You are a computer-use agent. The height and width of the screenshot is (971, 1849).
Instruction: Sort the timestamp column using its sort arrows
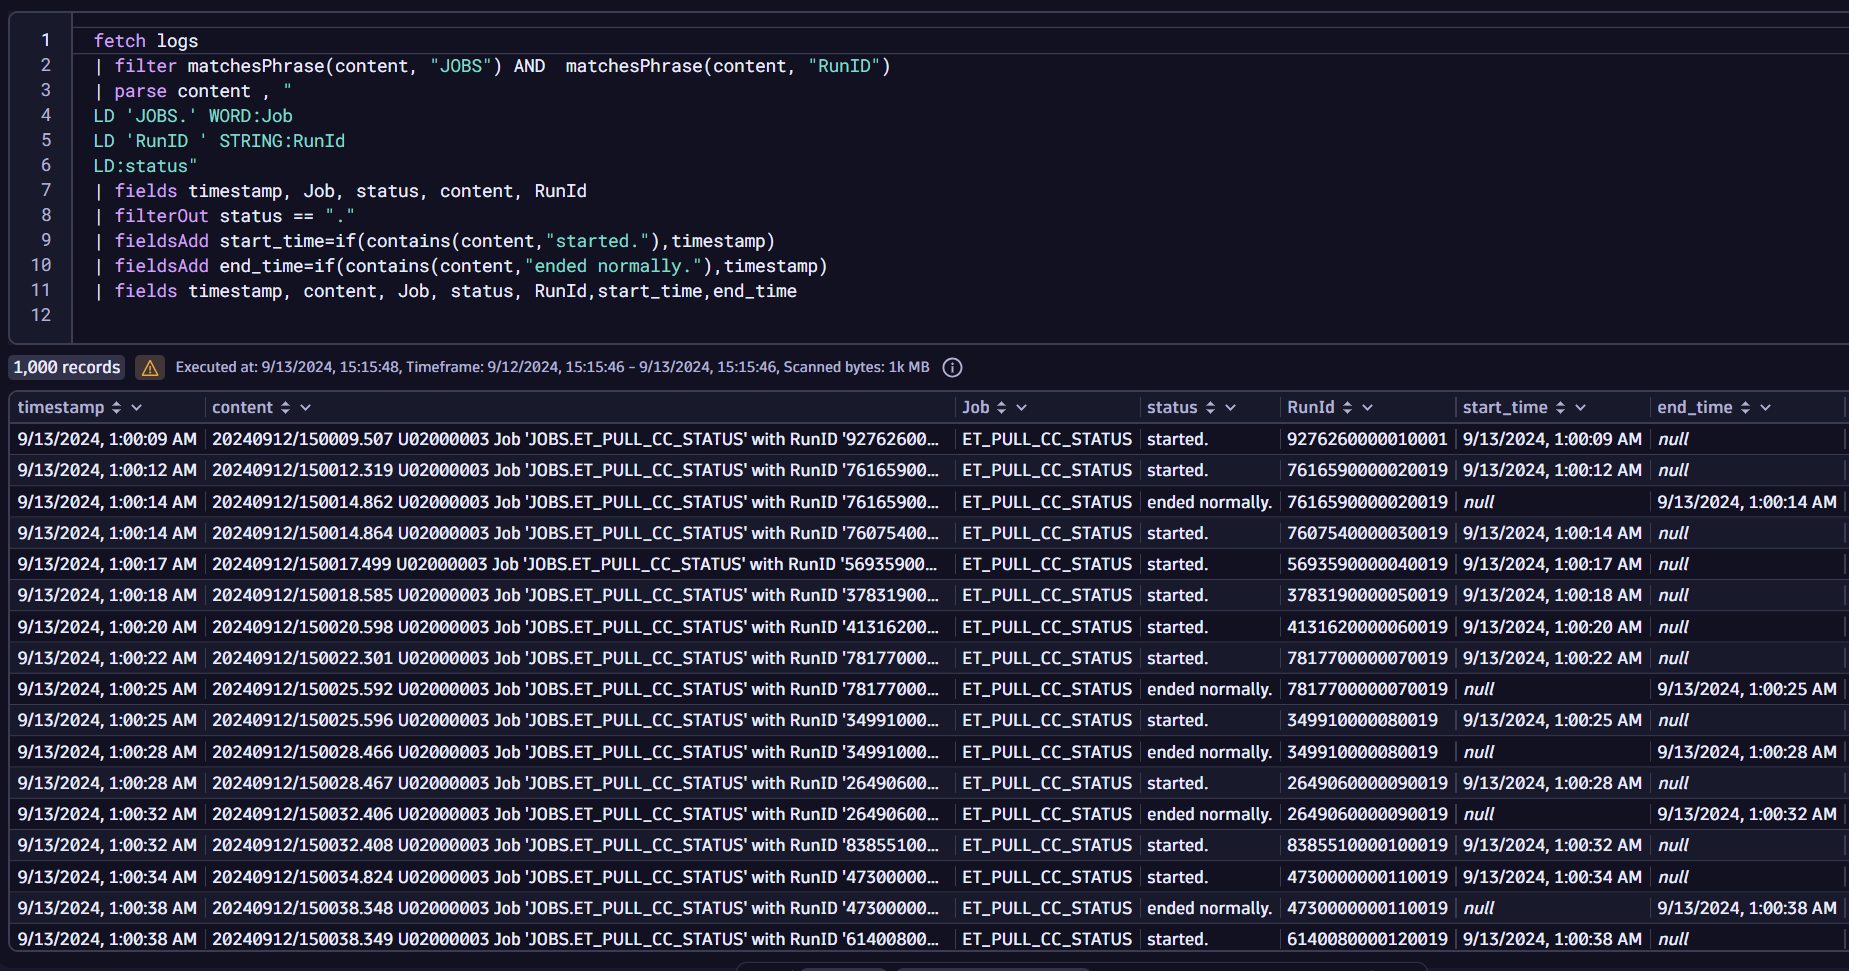click(115, 407)
